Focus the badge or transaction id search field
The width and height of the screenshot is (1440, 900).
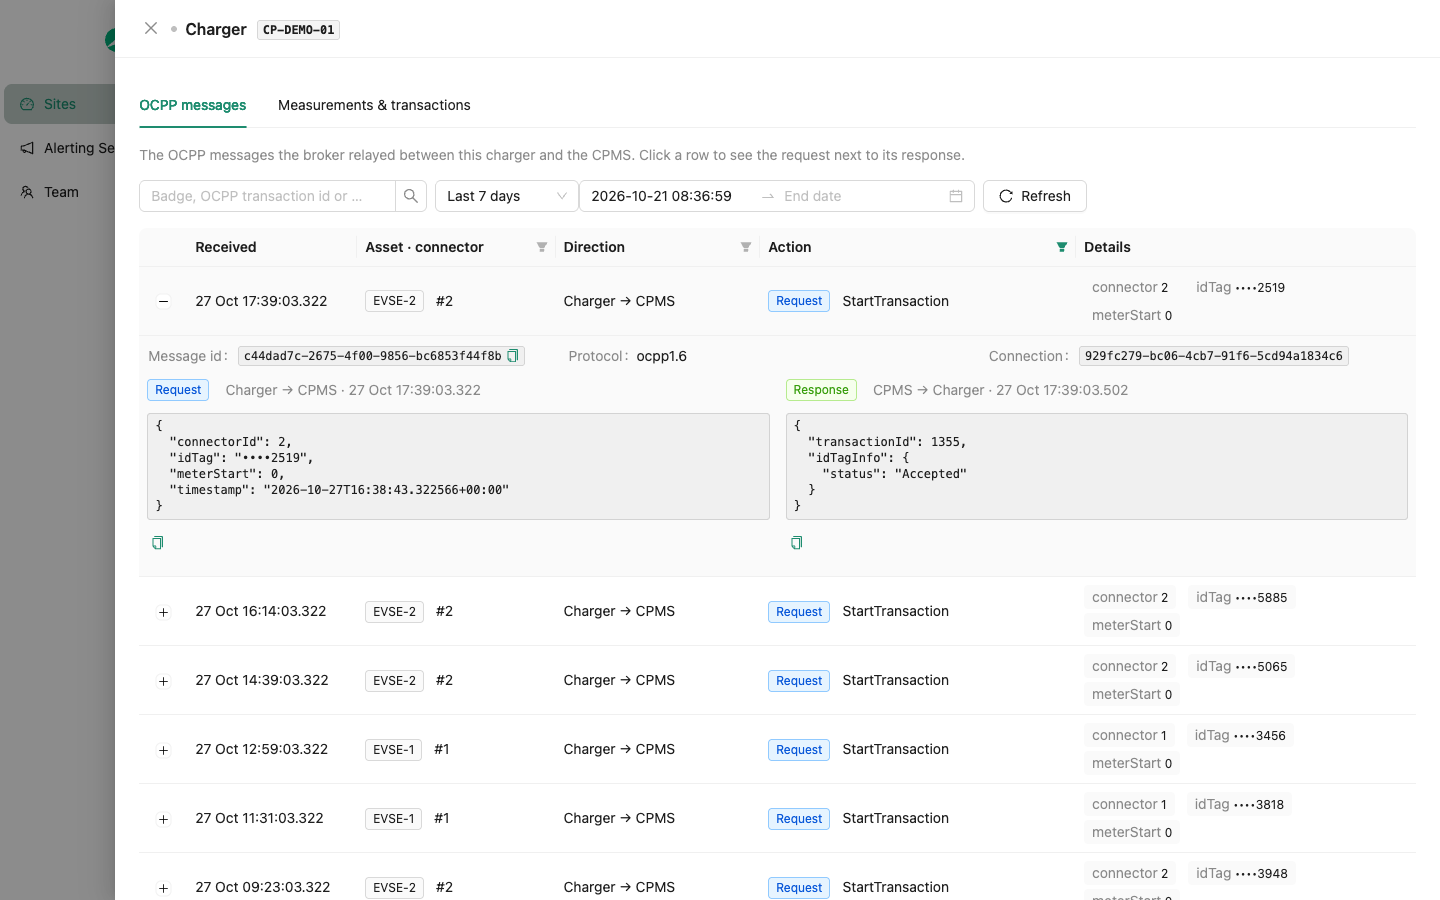tap(267, 196)
